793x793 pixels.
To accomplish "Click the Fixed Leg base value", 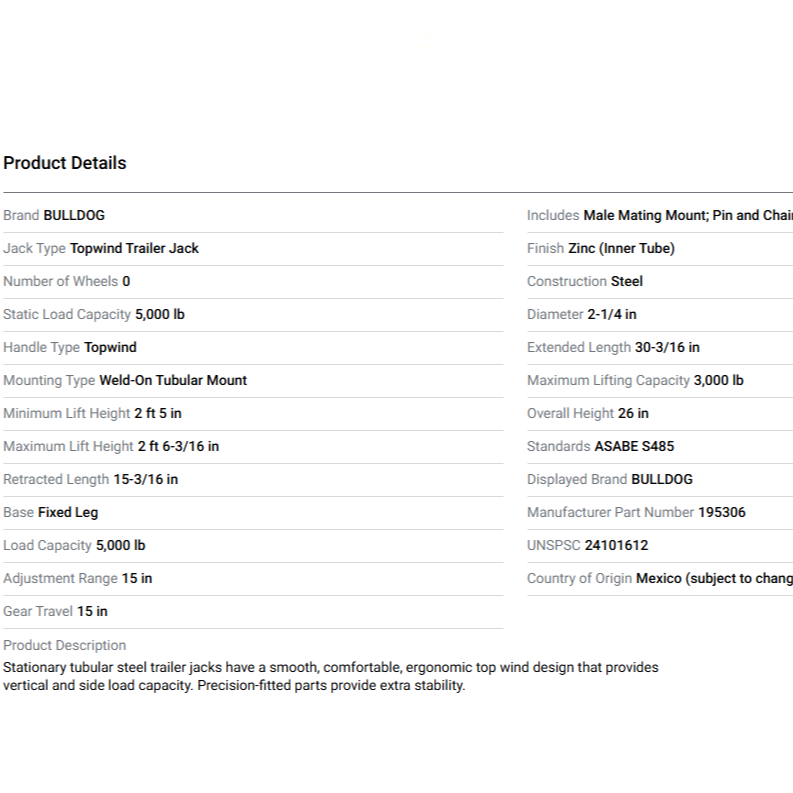I will pos(68,512).
